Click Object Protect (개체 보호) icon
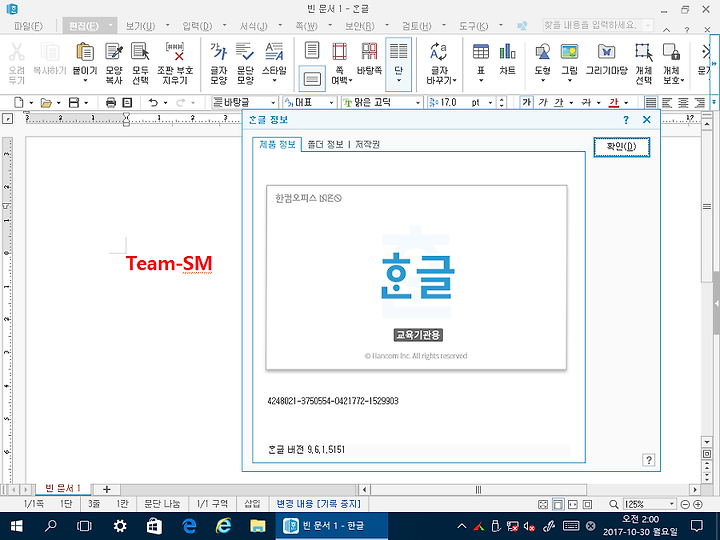The image size is (720, 540). click(671, 52)
